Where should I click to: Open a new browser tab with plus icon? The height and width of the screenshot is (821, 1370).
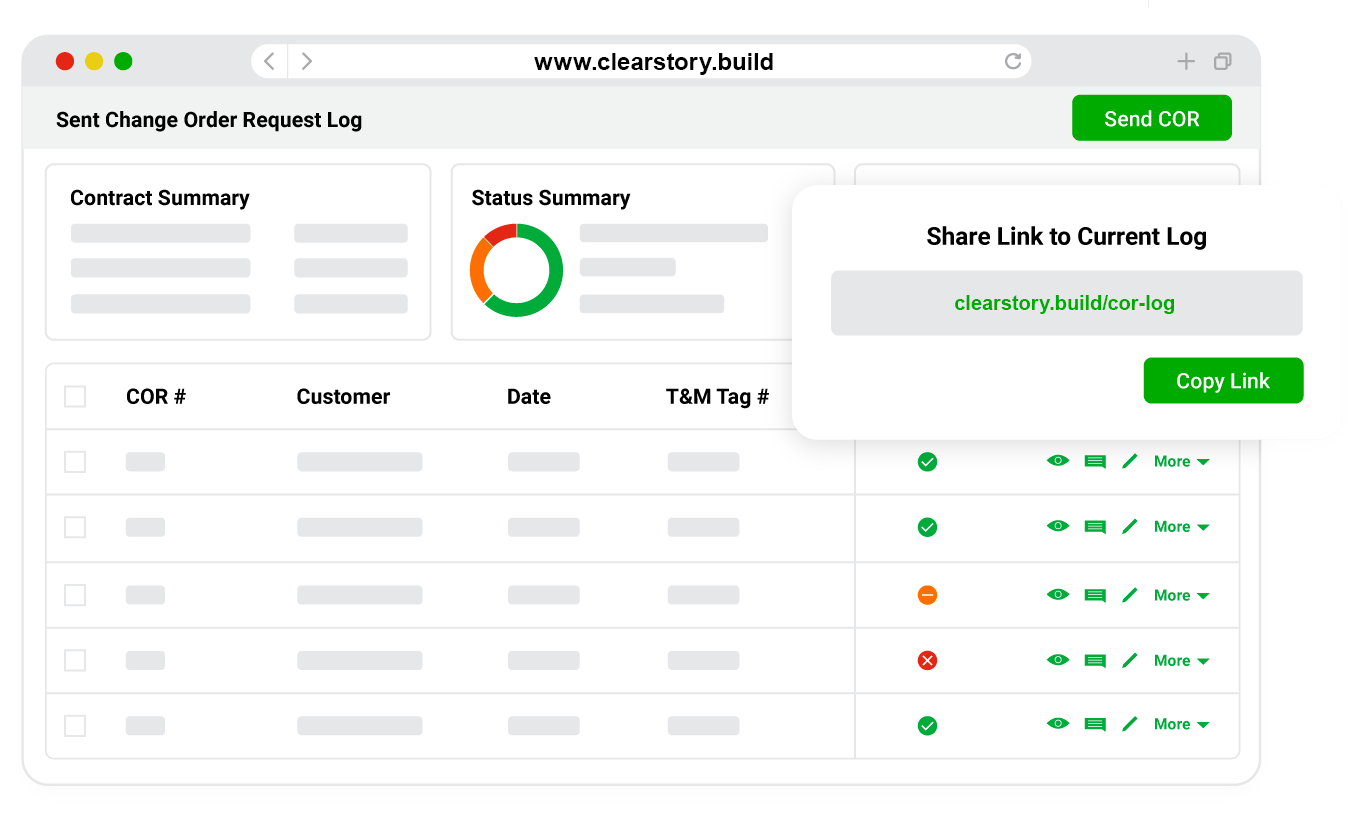tap(1186, 61)
